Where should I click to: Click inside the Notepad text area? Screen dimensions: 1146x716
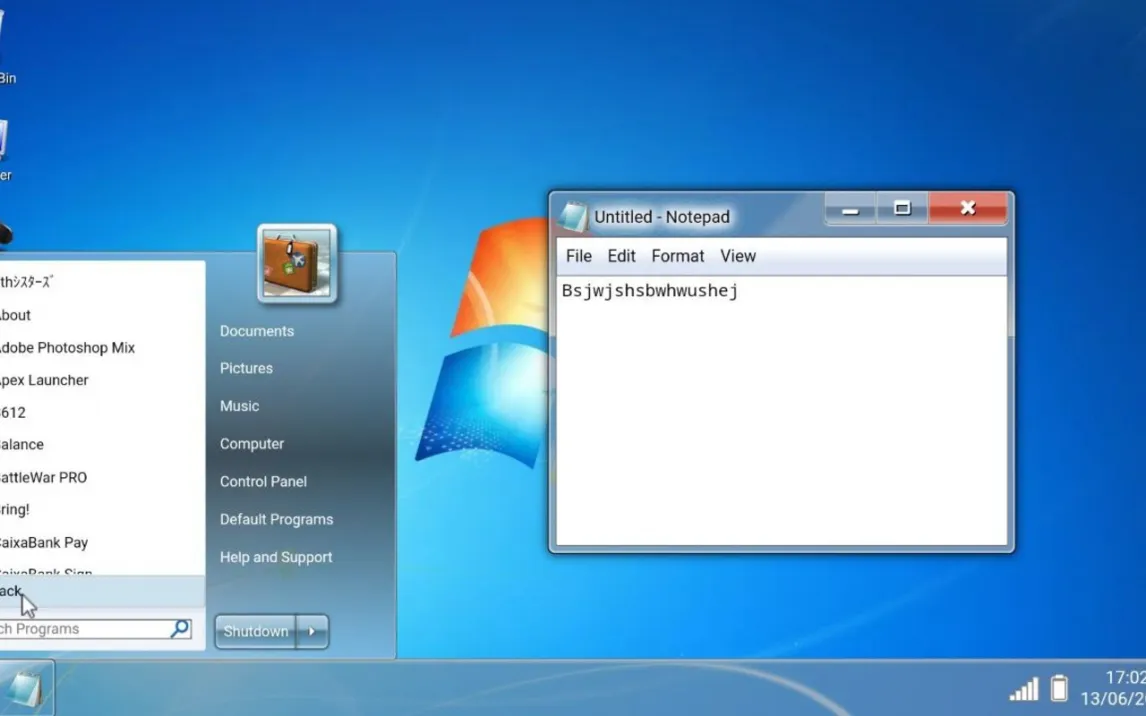click(780, 420)
